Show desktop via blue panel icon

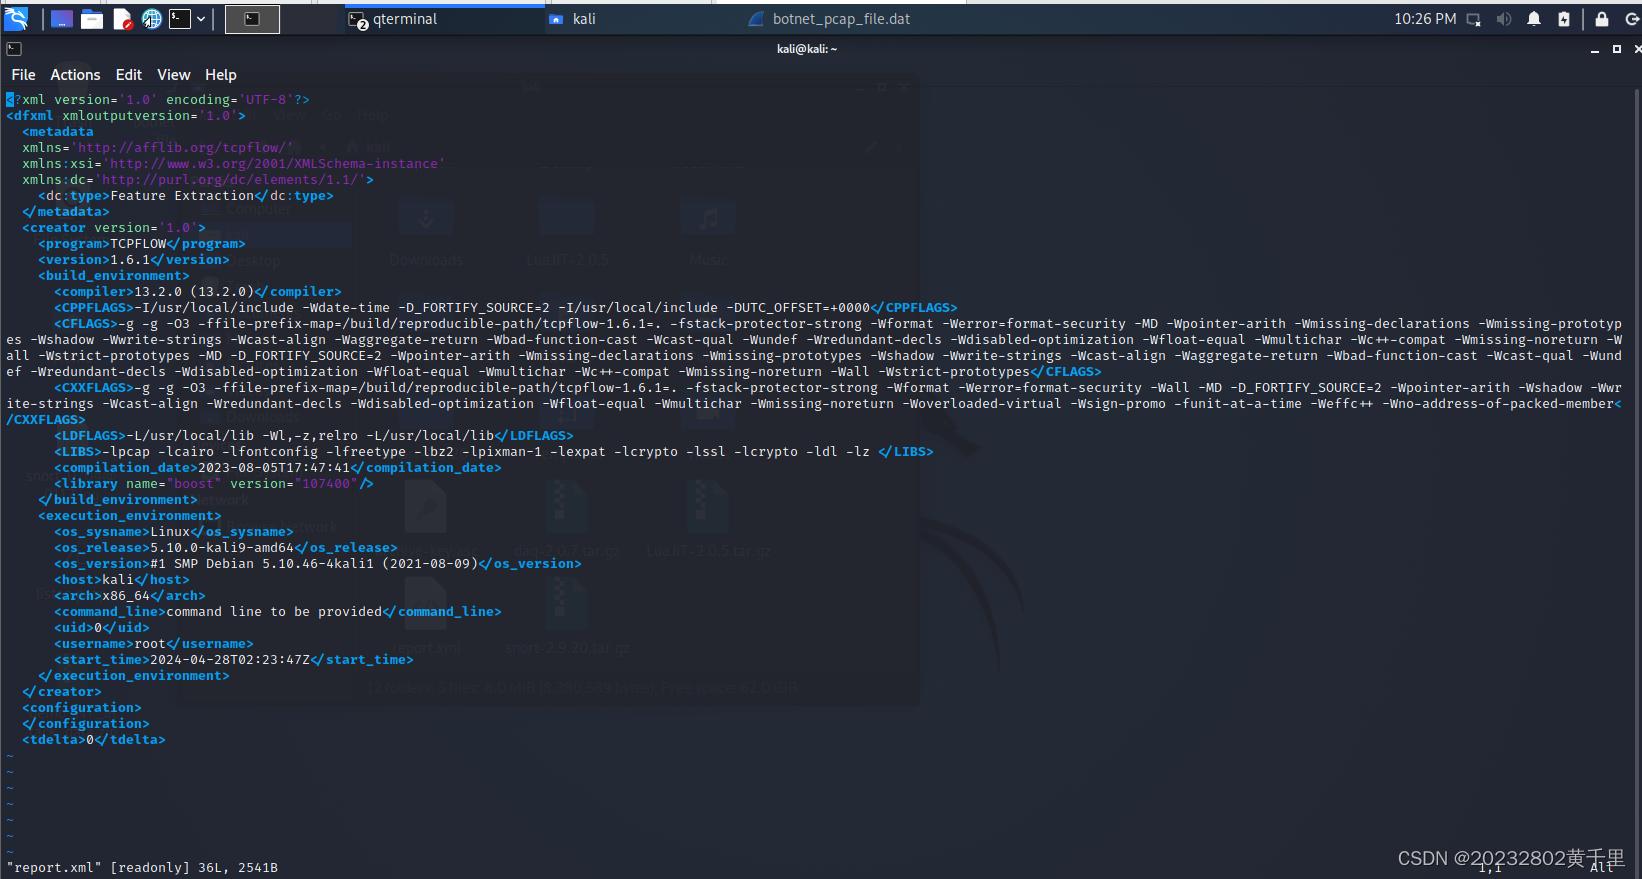coord(62,19)
